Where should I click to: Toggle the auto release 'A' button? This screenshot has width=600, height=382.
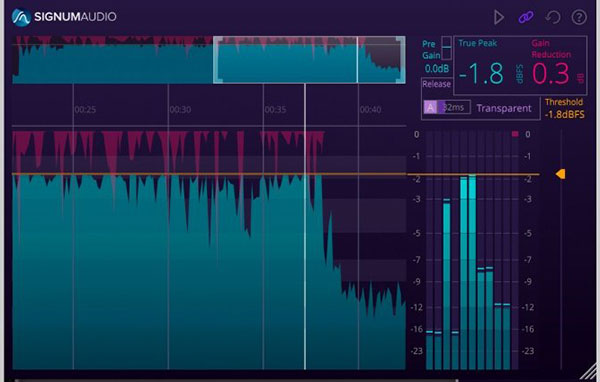tap(430, 108)
